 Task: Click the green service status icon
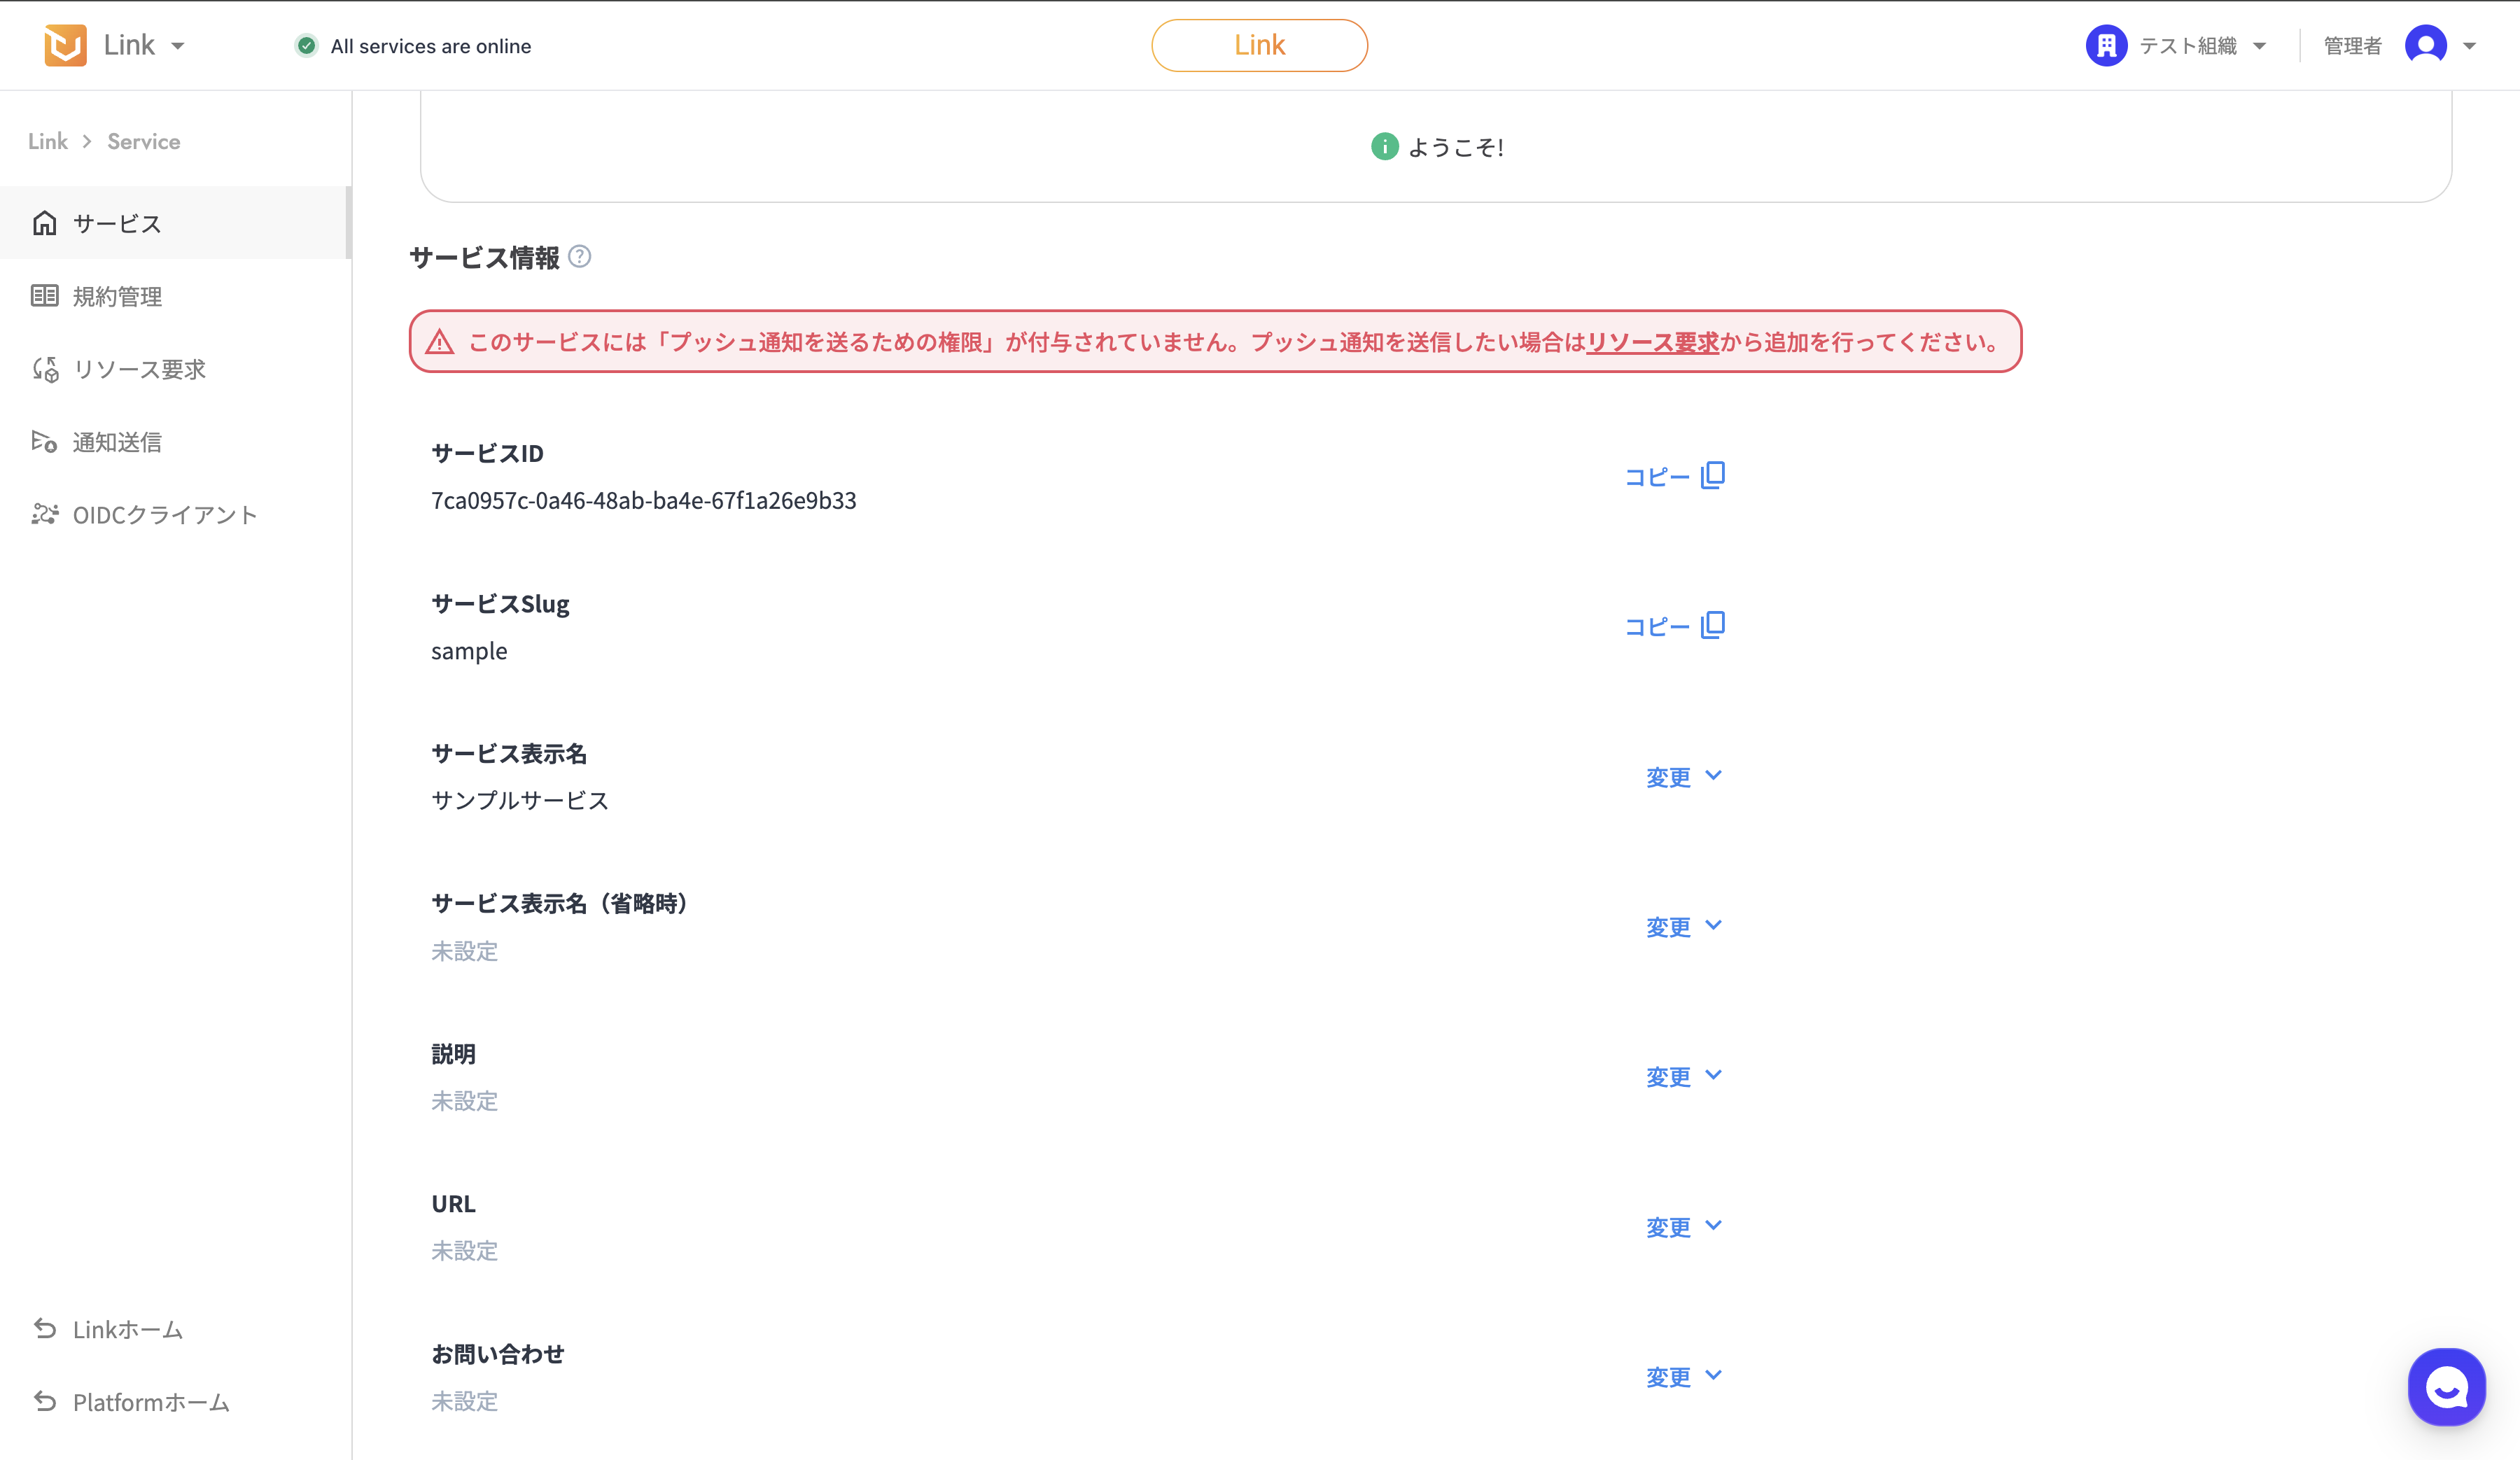[306, 46]
